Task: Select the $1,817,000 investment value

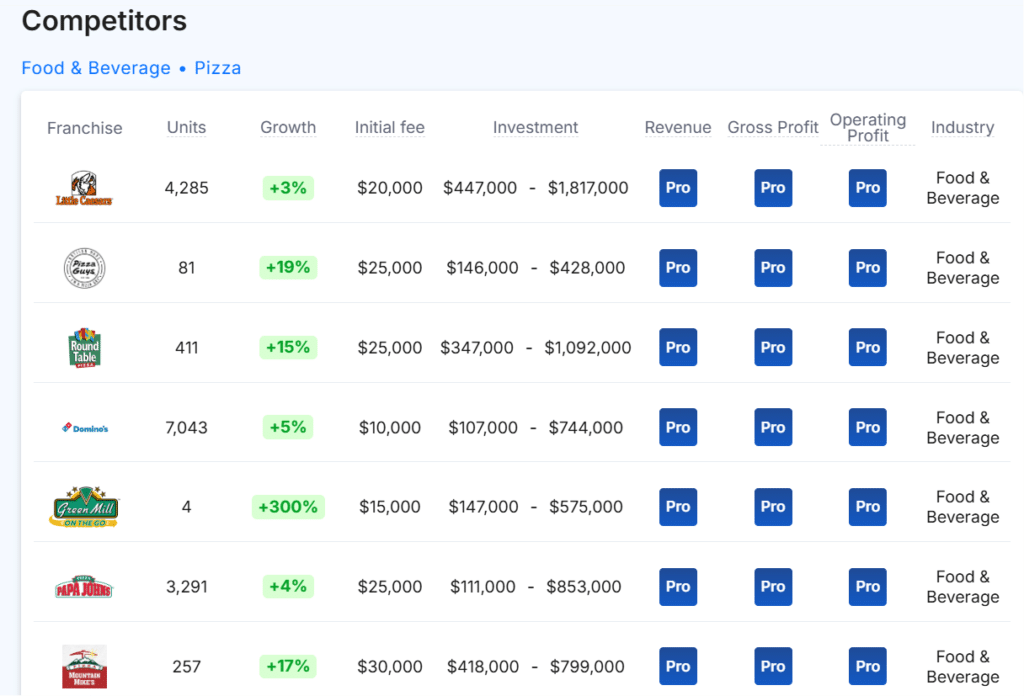Action: [588, 188]
